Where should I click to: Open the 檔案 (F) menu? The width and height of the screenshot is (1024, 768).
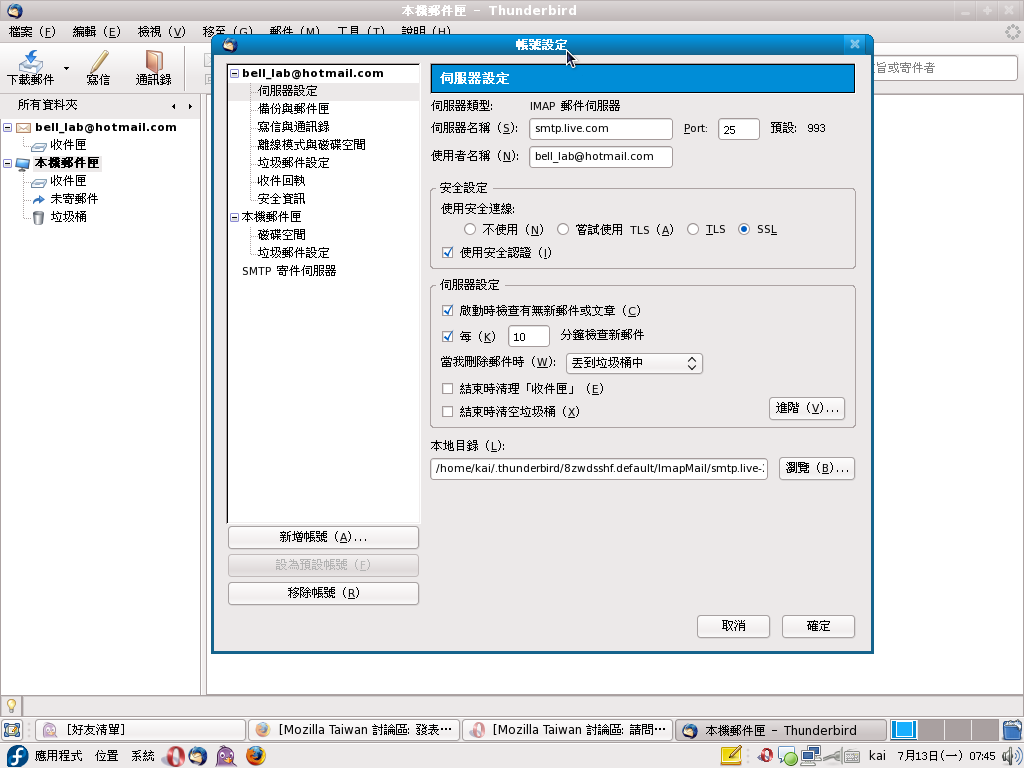[x=32, y=31]
